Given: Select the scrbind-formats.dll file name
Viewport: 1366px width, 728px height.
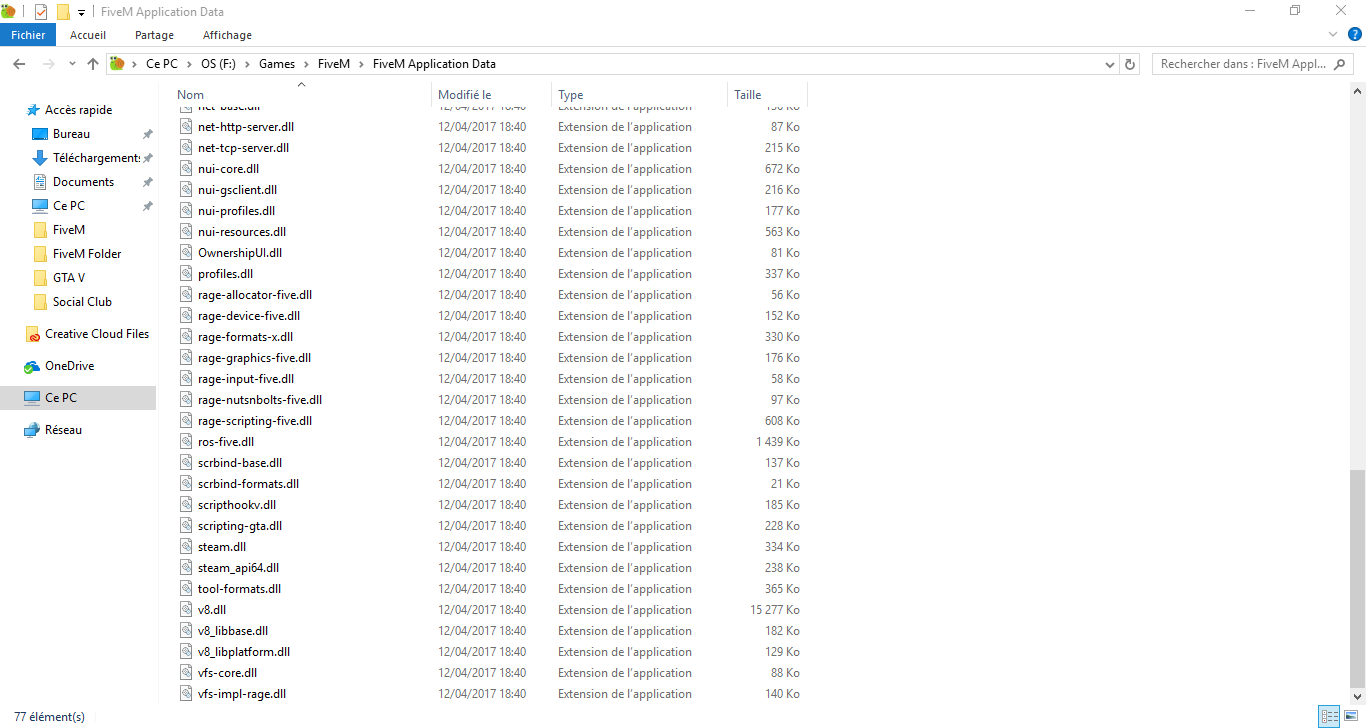Looking at the screenshot, I should [x=248, y=484].
